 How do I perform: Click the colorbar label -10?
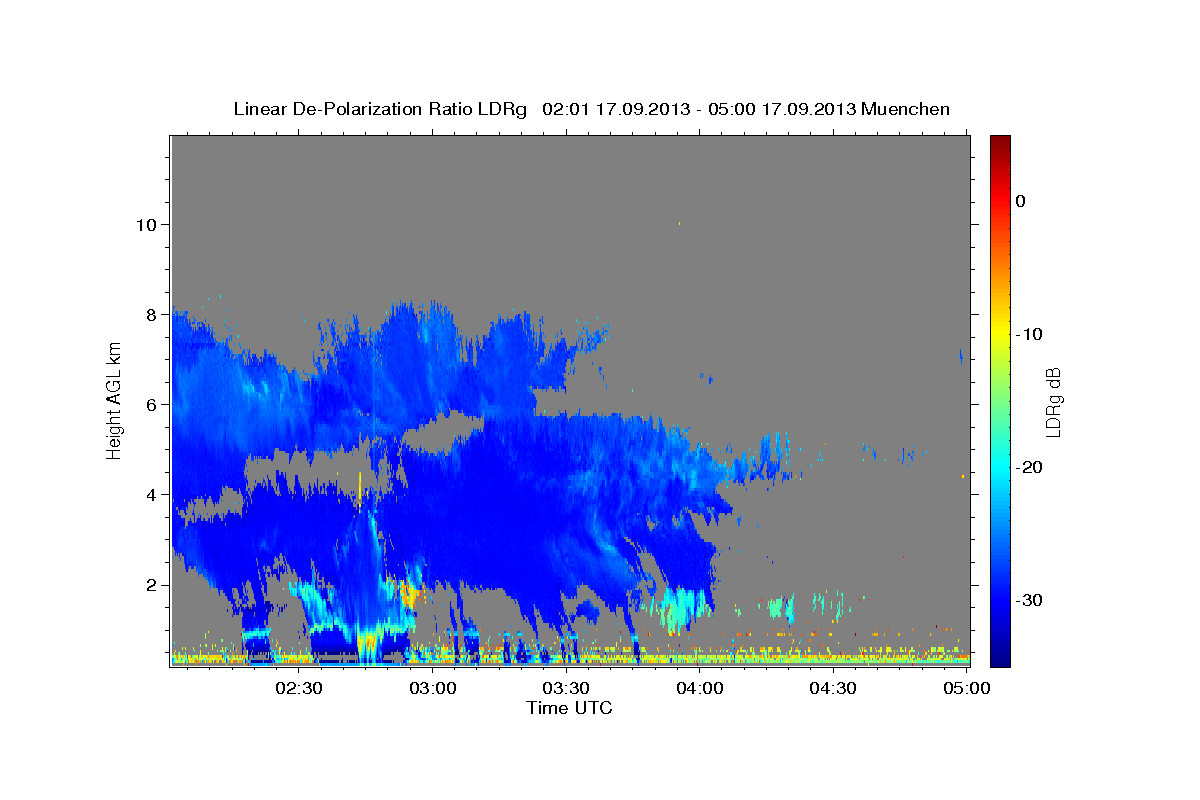[1030, 334]
